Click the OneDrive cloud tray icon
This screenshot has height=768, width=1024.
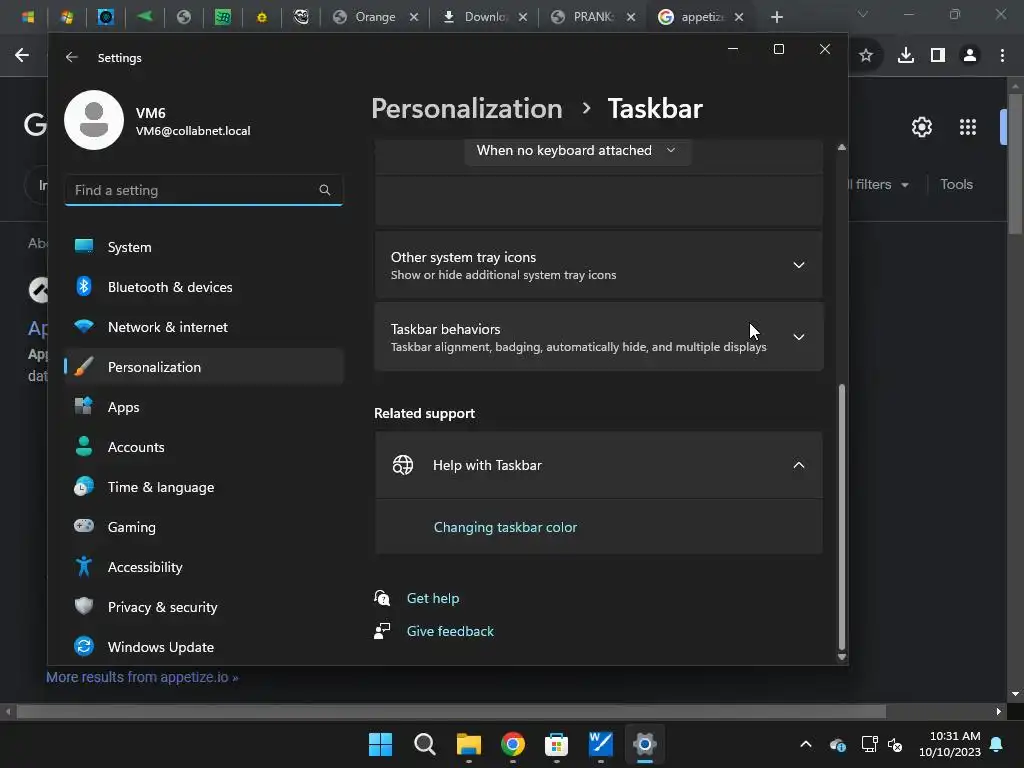point(838,744)
